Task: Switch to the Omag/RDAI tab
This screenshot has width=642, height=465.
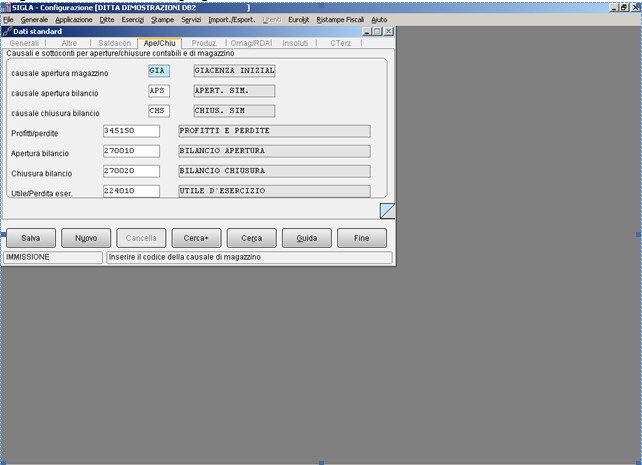Action: [251, 43]
